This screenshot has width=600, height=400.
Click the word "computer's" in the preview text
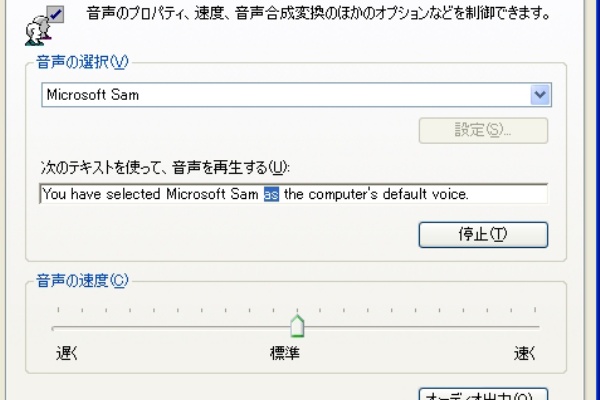(x=343, y=194)
